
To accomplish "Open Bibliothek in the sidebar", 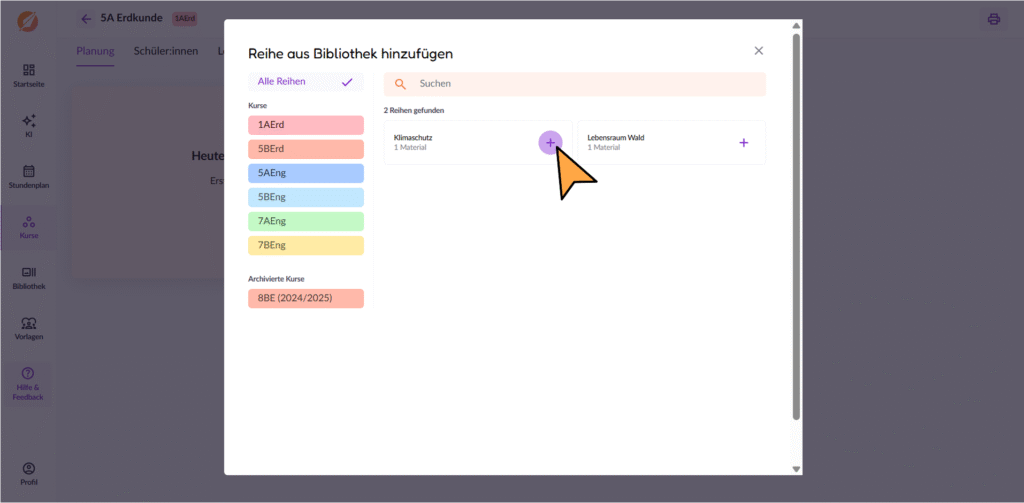I will [x=28, y=277].
